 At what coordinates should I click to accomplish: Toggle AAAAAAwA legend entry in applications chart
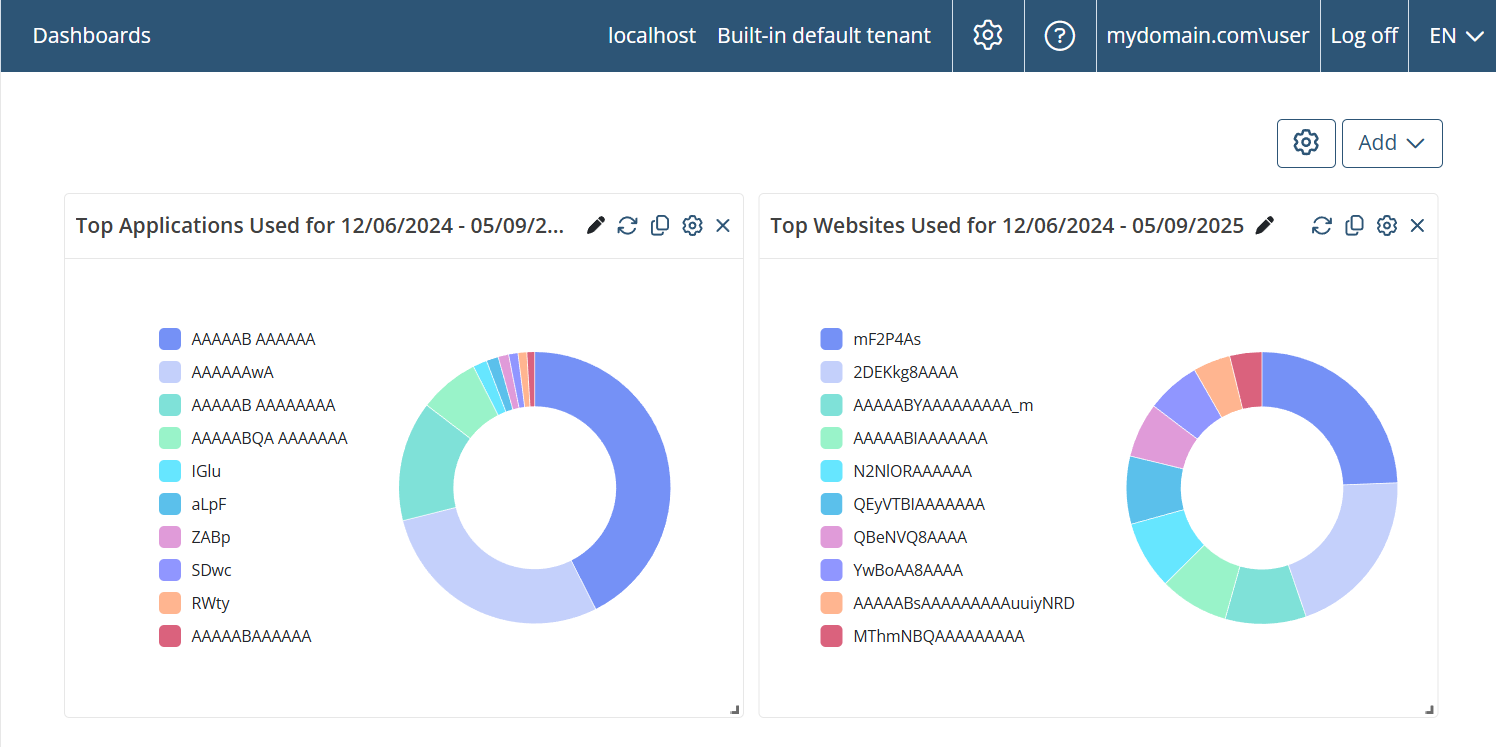(232, 372)
